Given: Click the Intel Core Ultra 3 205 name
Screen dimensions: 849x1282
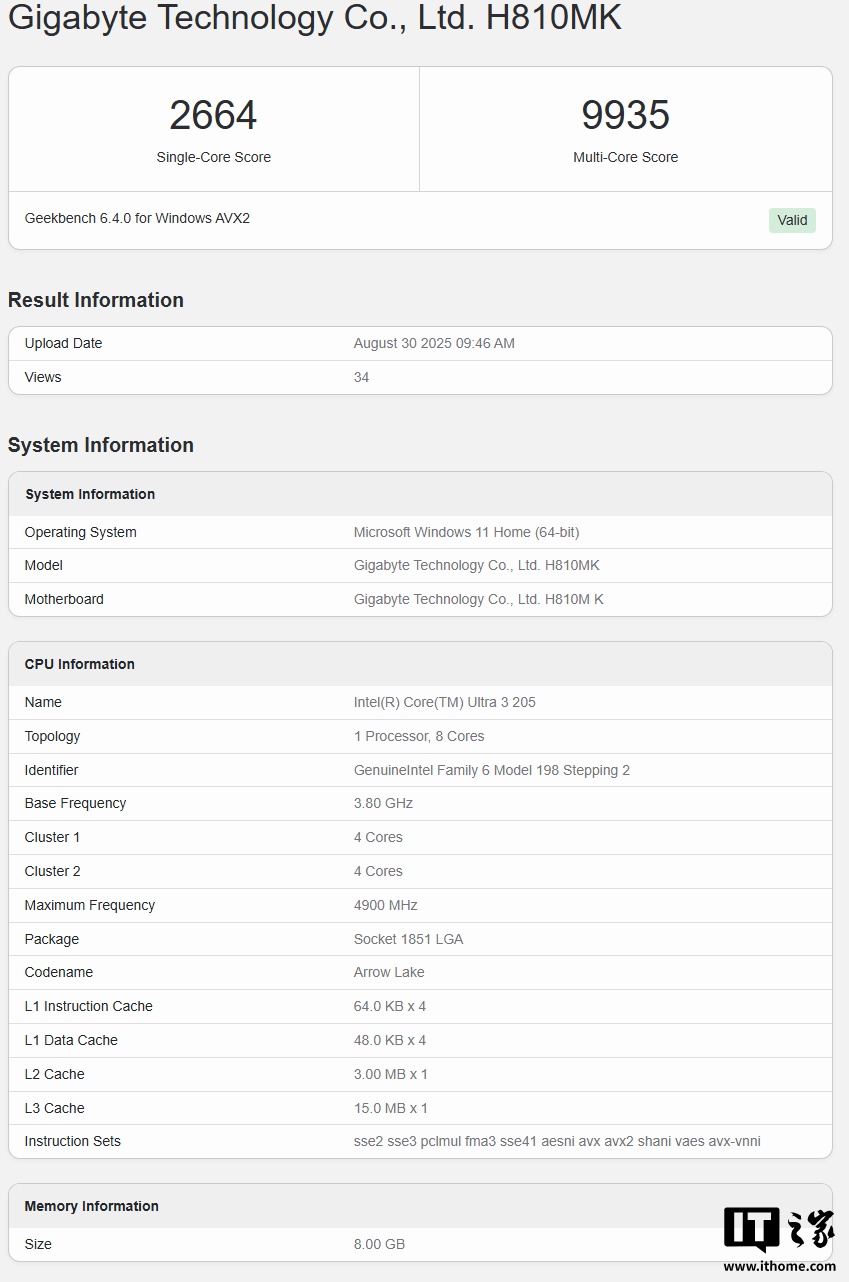Looking at the screenshot, I should pyautogui.click(x=444, y=702).
